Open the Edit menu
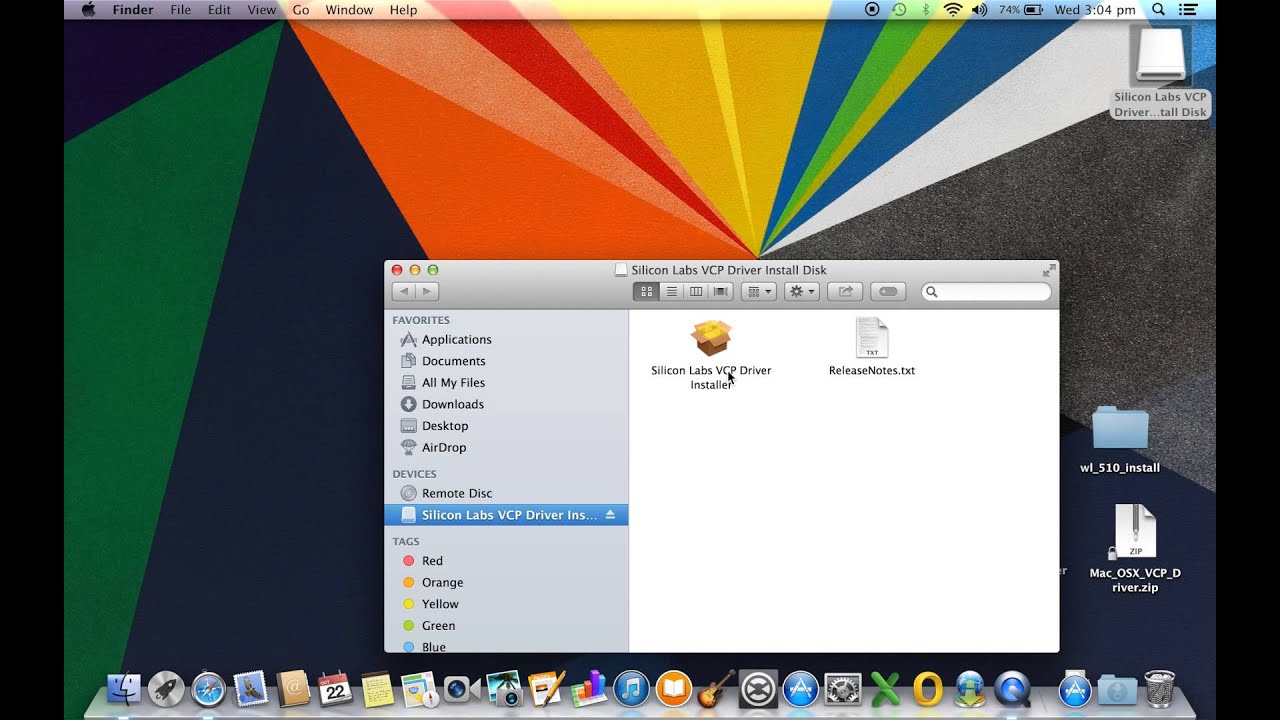The height and width of the screenshot is (720, 1280). [x=219, y=10]
